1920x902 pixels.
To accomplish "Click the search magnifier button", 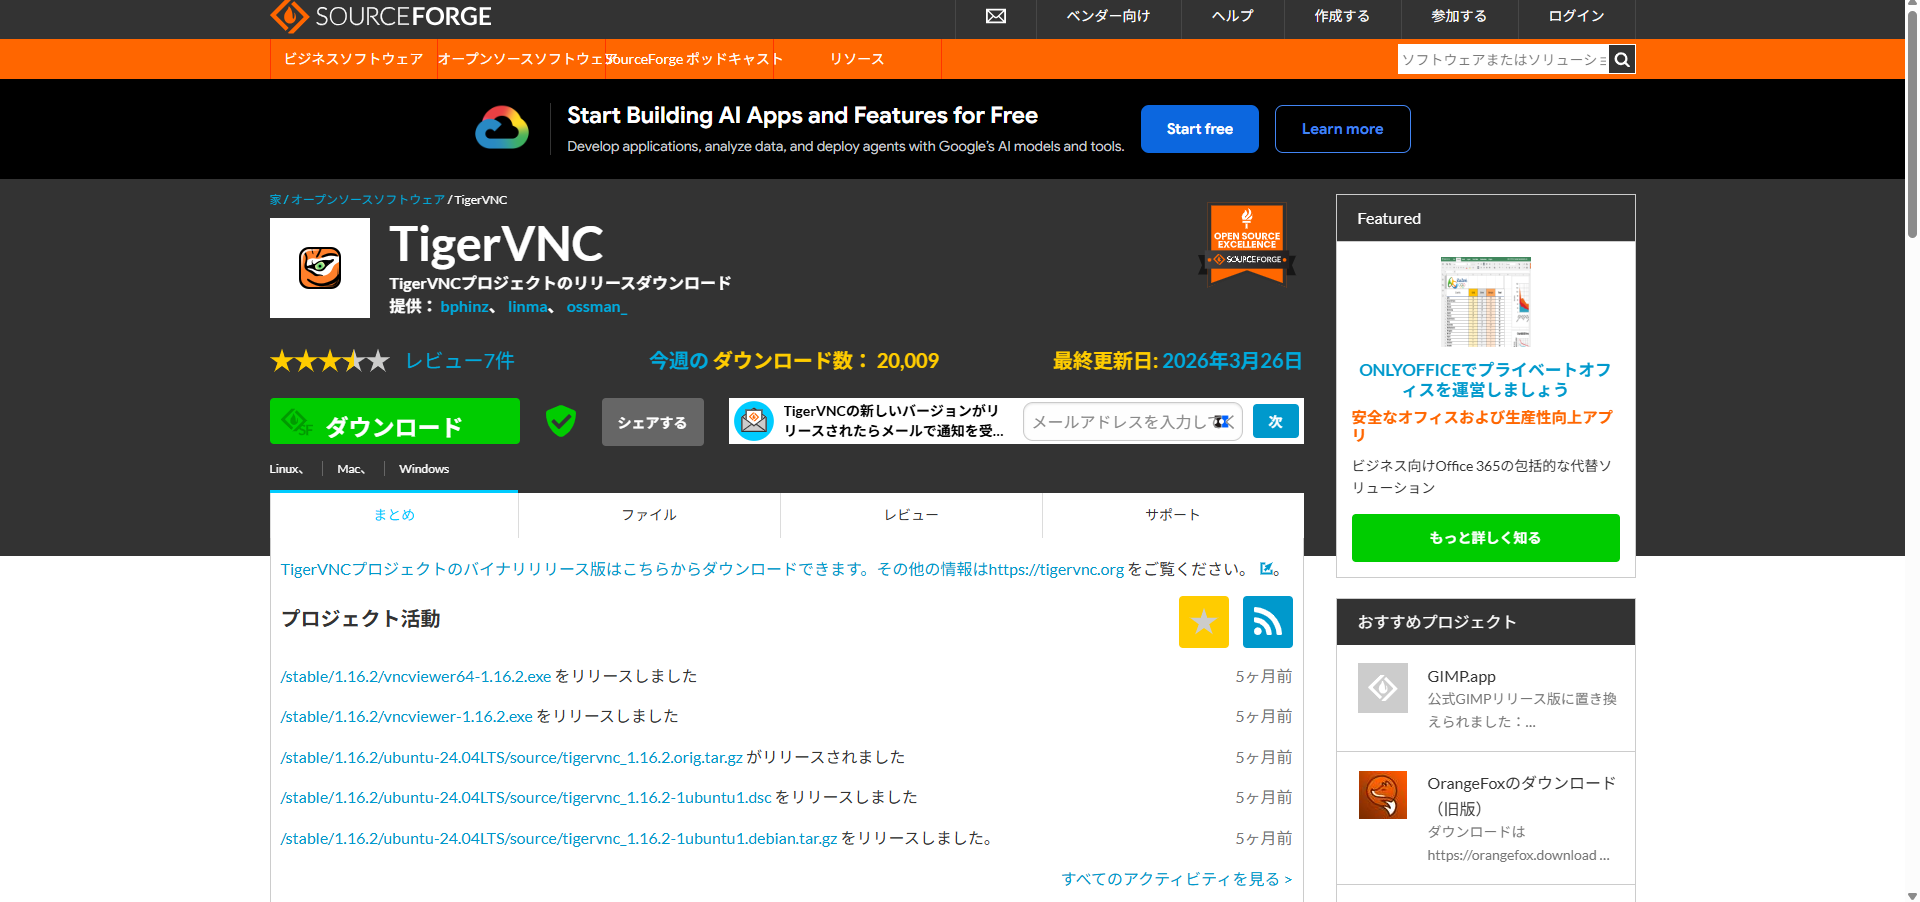I will pyautogui.click(x=1622, y=59).
